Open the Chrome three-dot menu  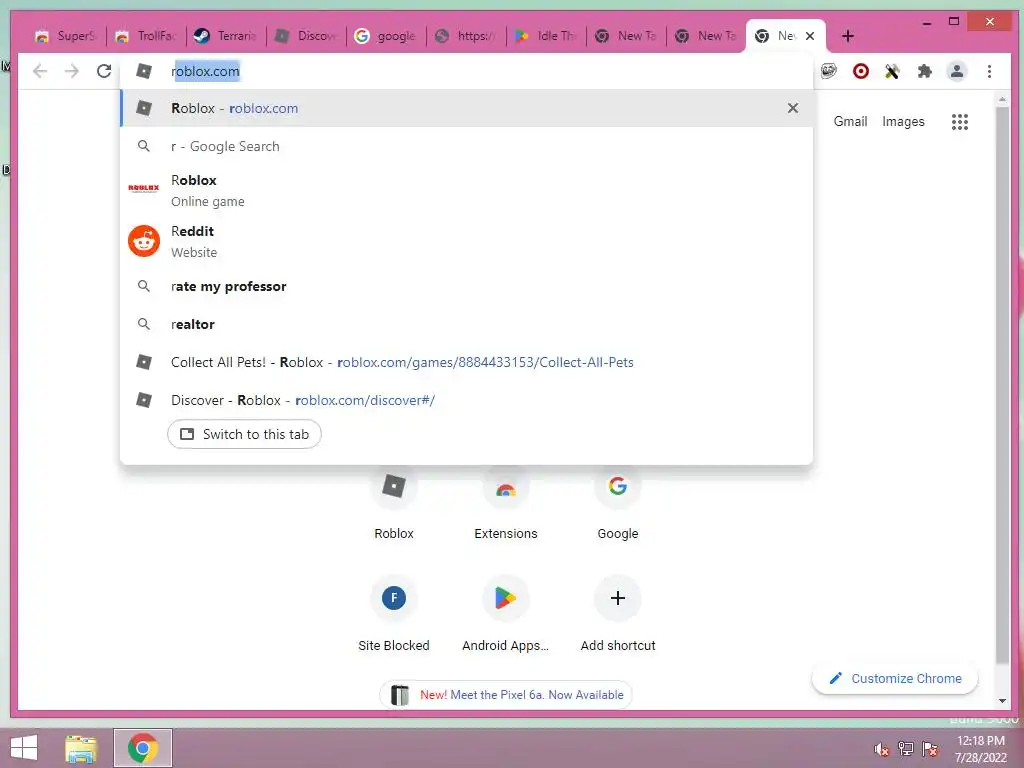click(x=989, y=71)
